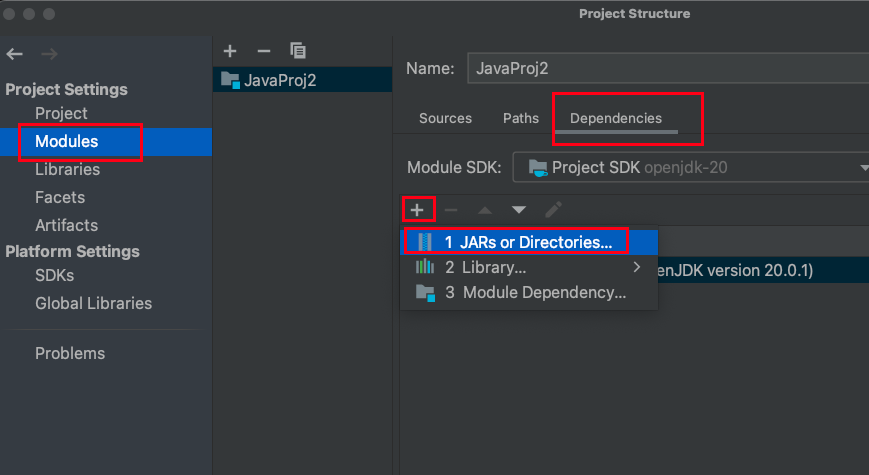Move dependency up with up arrow
The width and height of the screenshot is (869, 475).
pyautogui.click(x=485, y=210)
